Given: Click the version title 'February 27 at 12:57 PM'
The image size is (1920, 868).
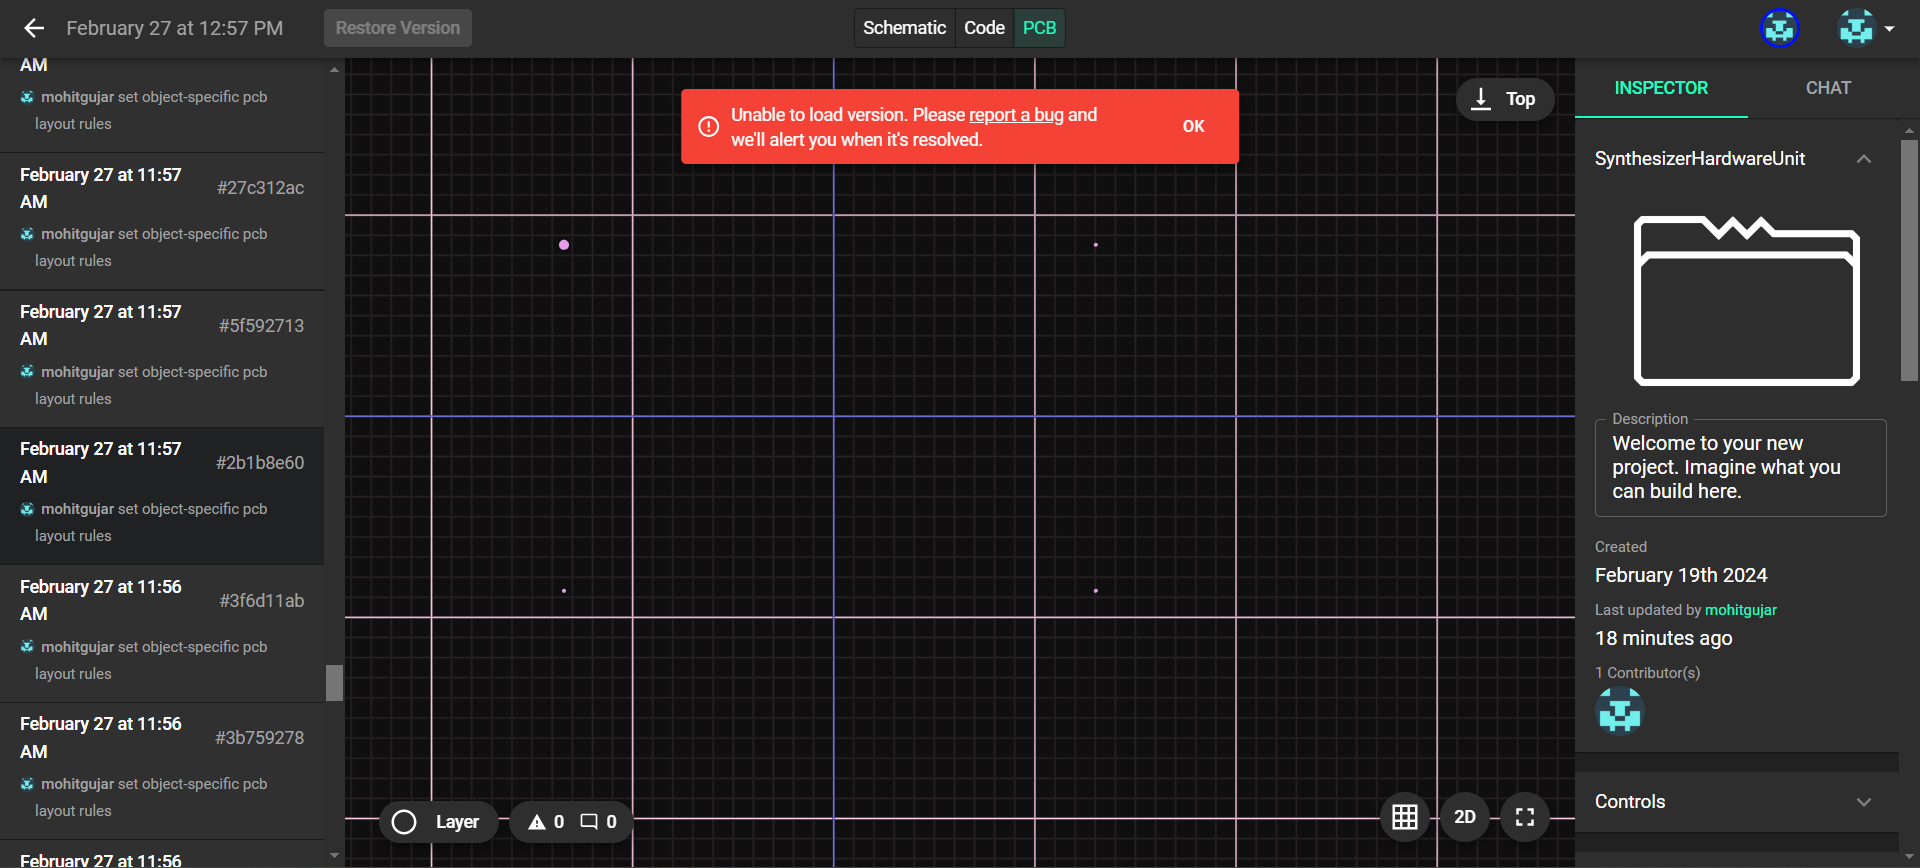Looking at the screenshot, I should tap(175, 28).
